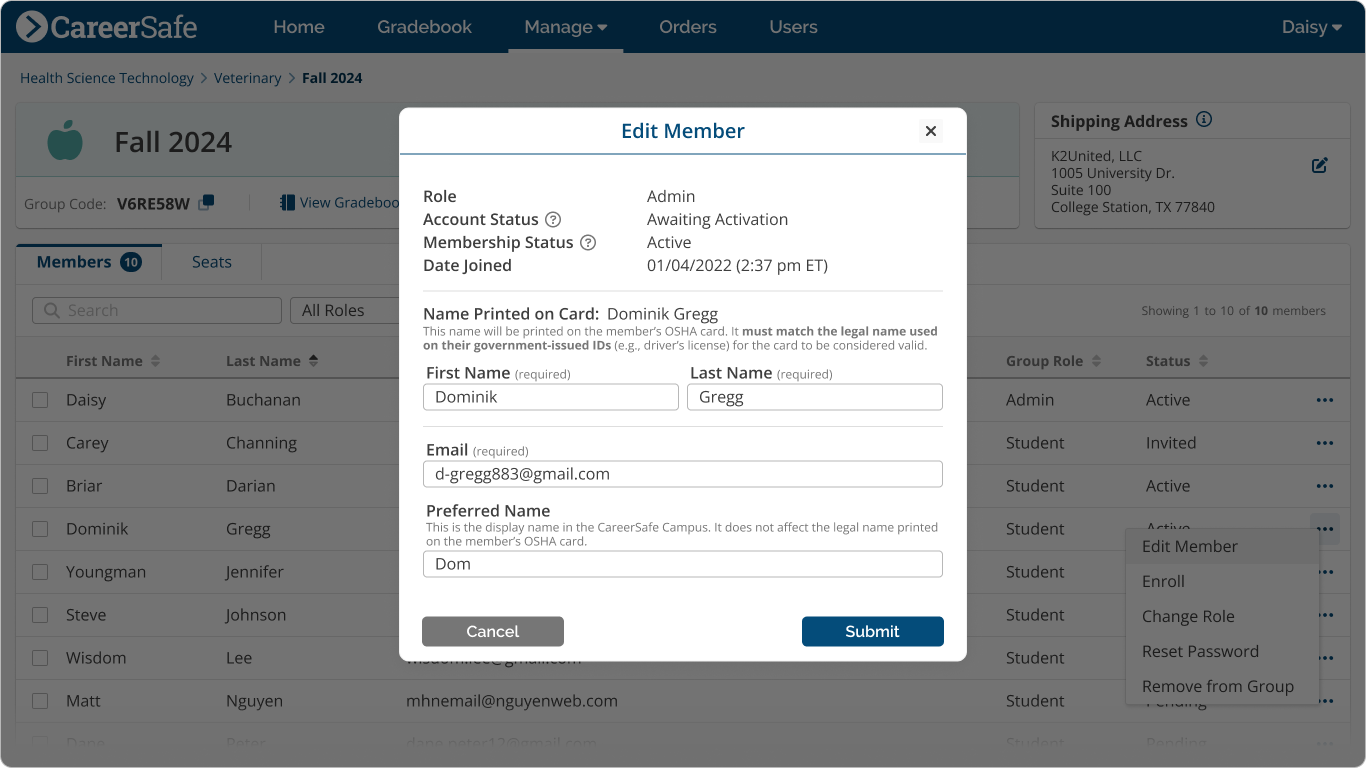Click the search magnifier in members search
Viewport: 1366px width, 768px height.
pos(51,311)
